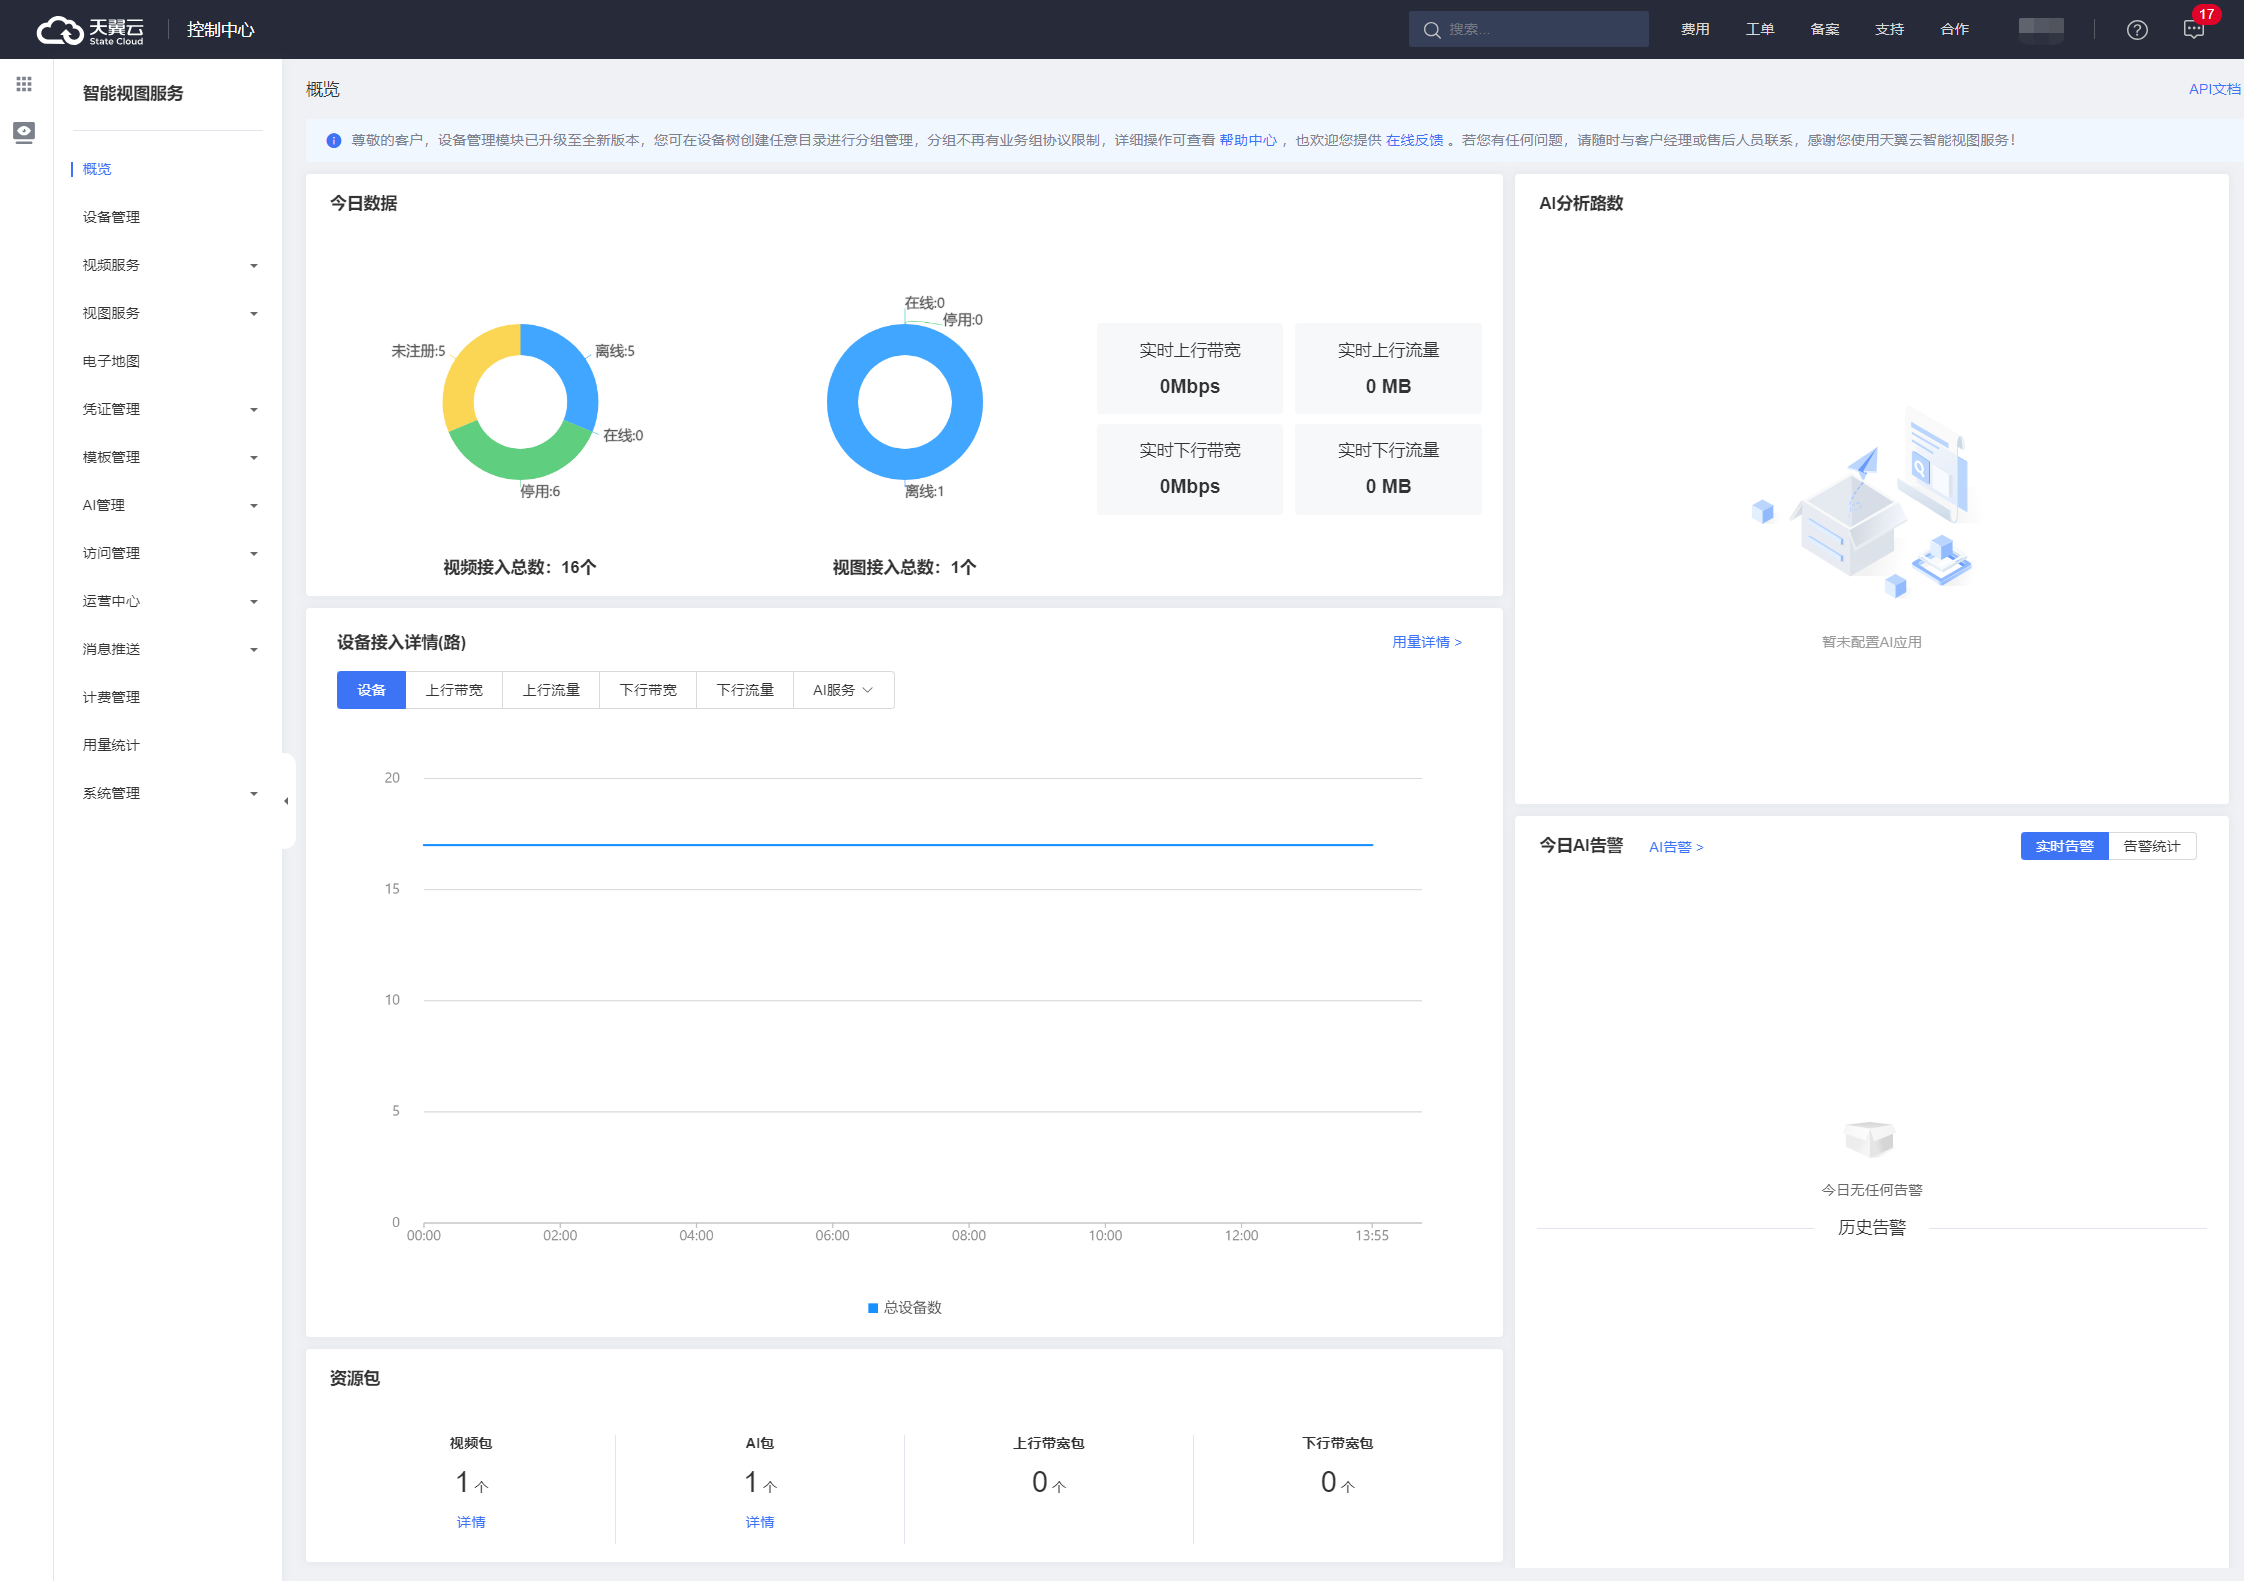2244x1581 pixels.
Task: Open the apps grid icon in left rail
Action: (24, 84)
